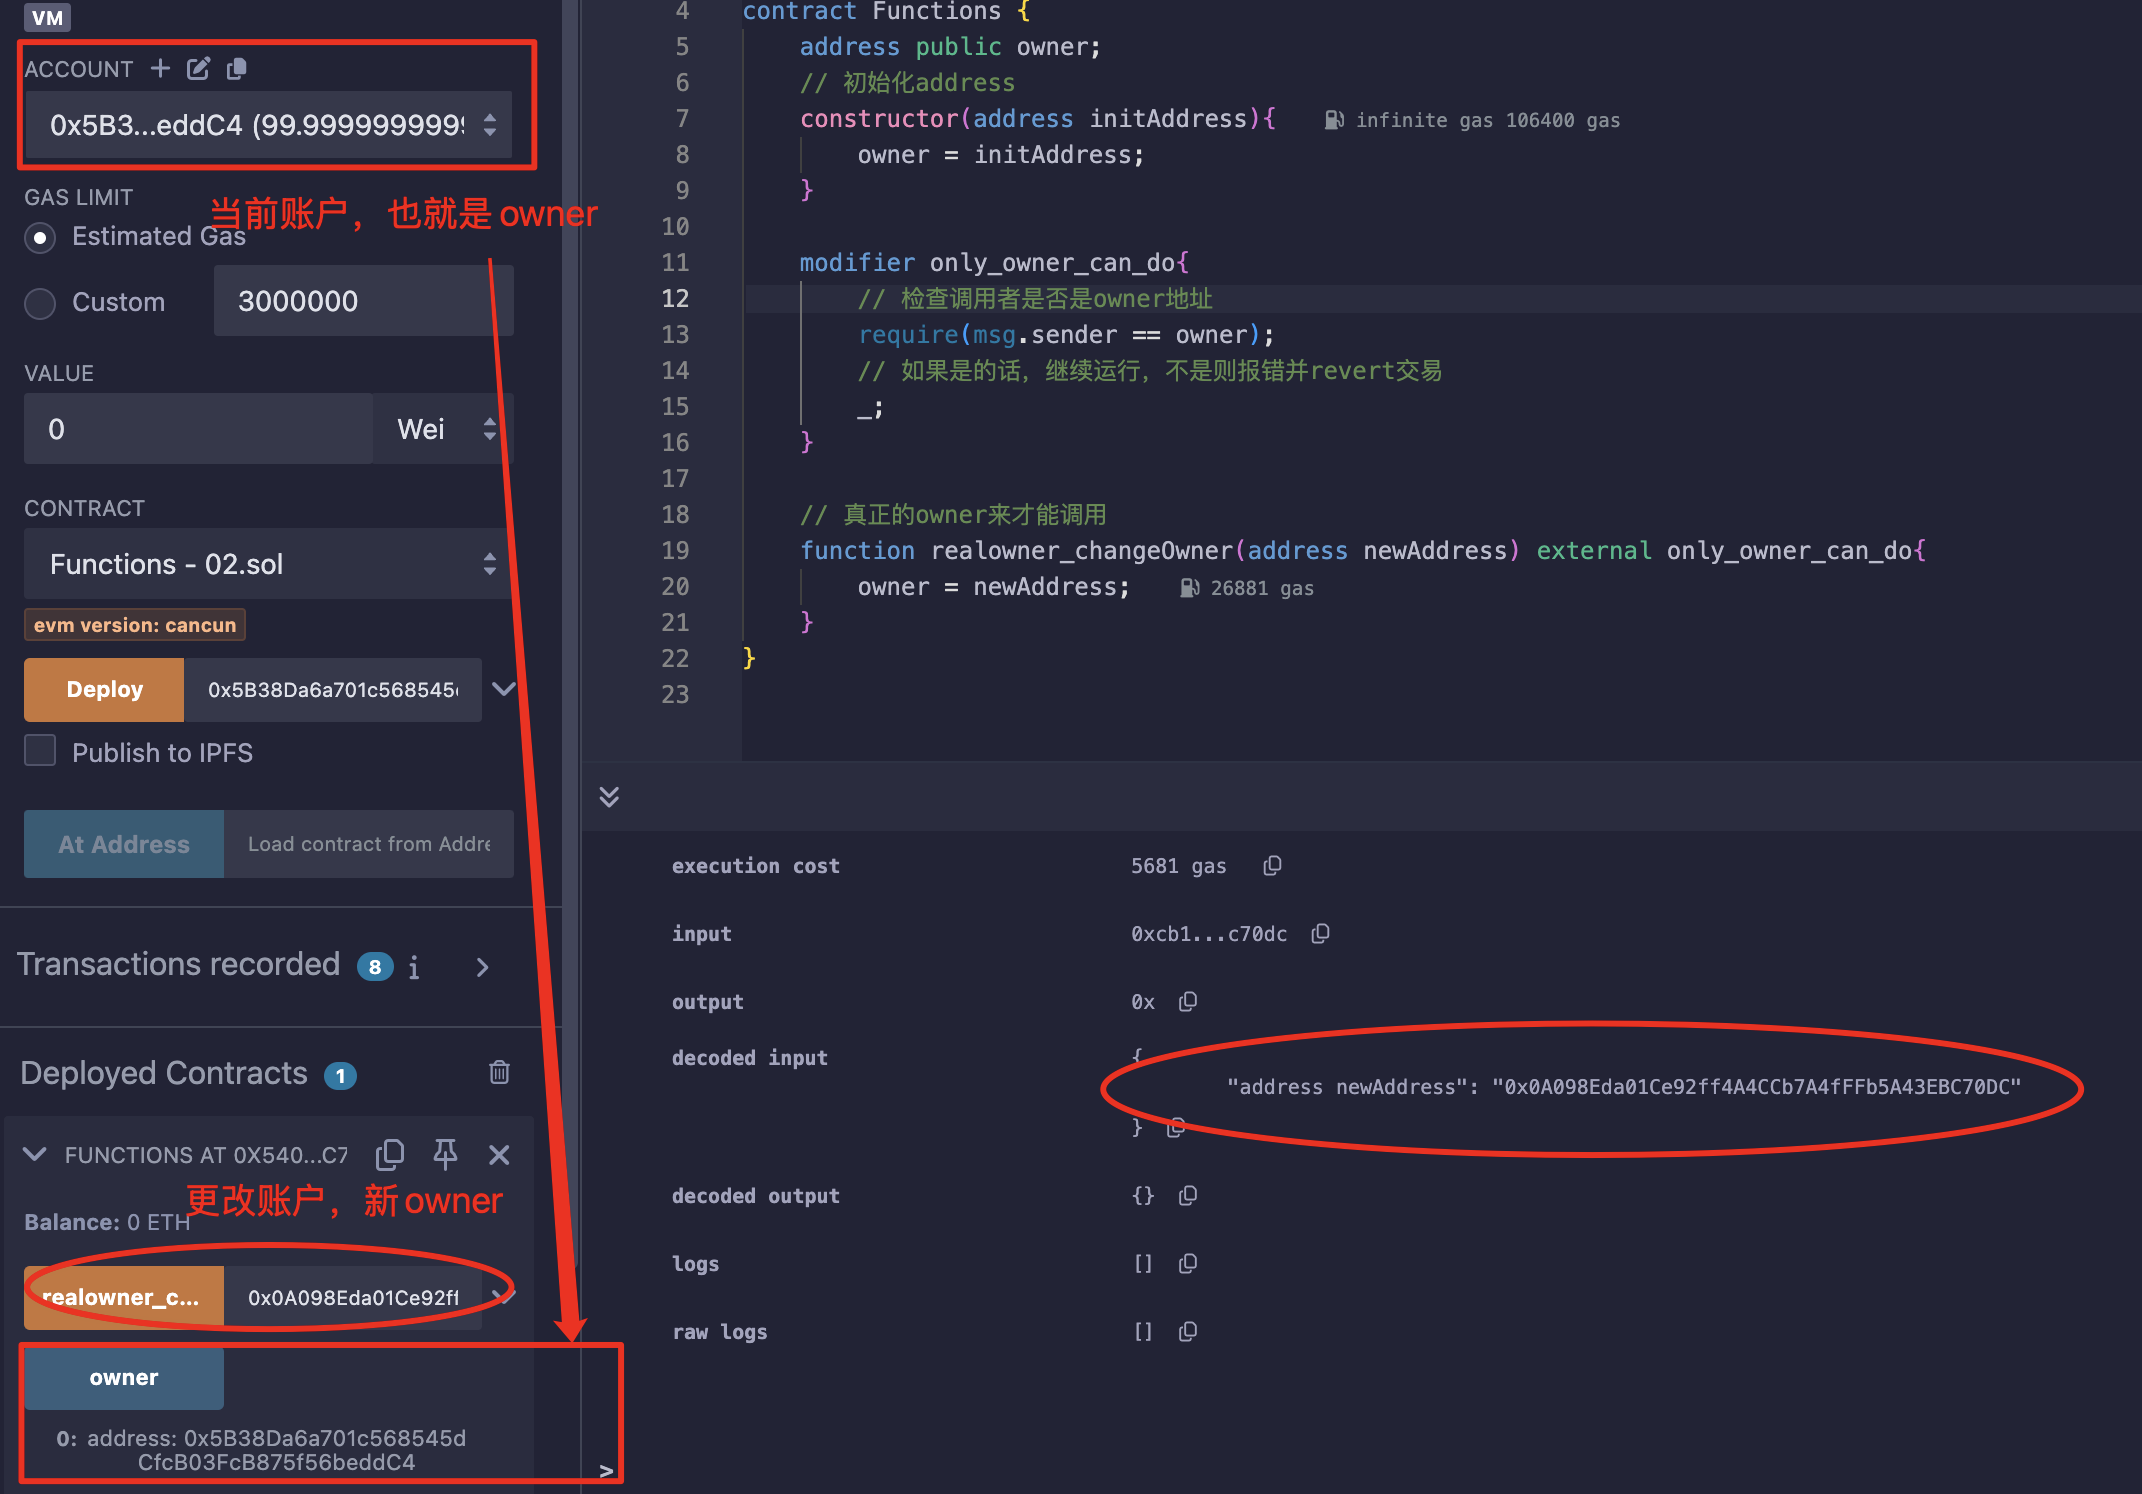Select the Custom gas limit option

point(40,303)
